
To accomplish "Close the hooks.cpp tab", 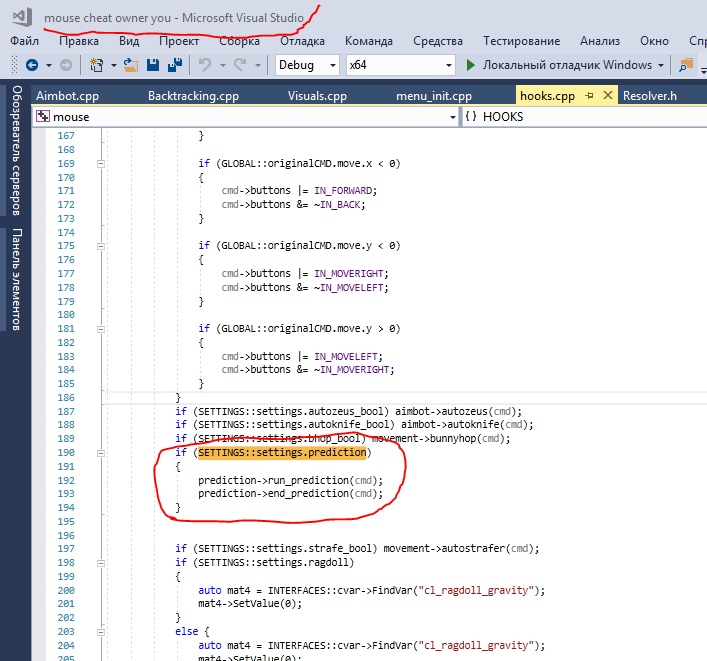I will point(607,95).
